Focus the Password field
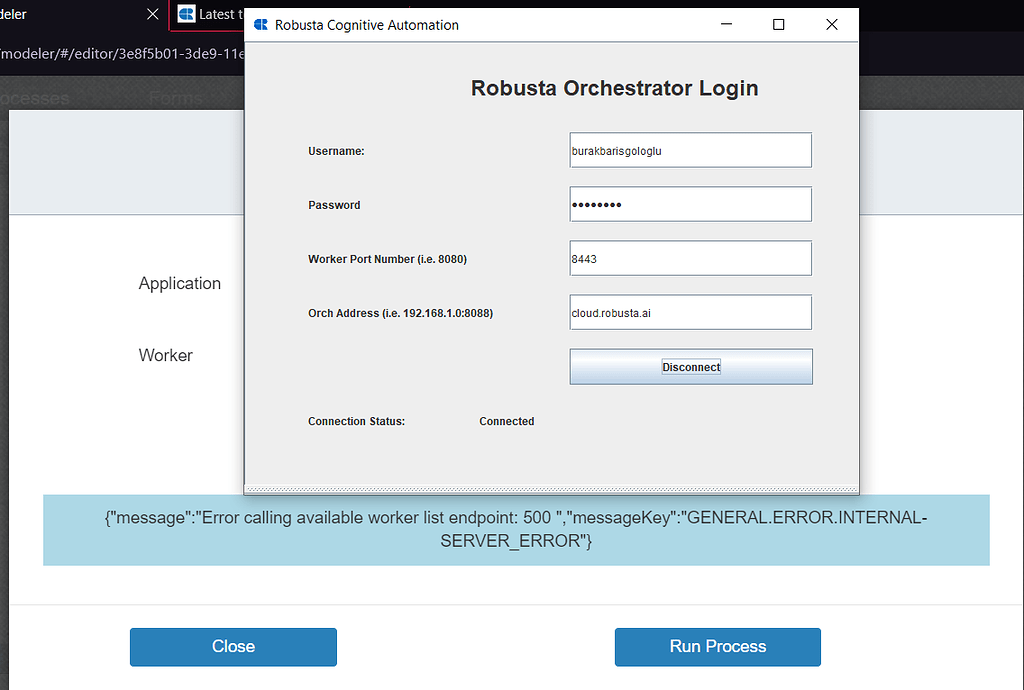This screenshot has width=1024, height=690. (x=690, y=204)
